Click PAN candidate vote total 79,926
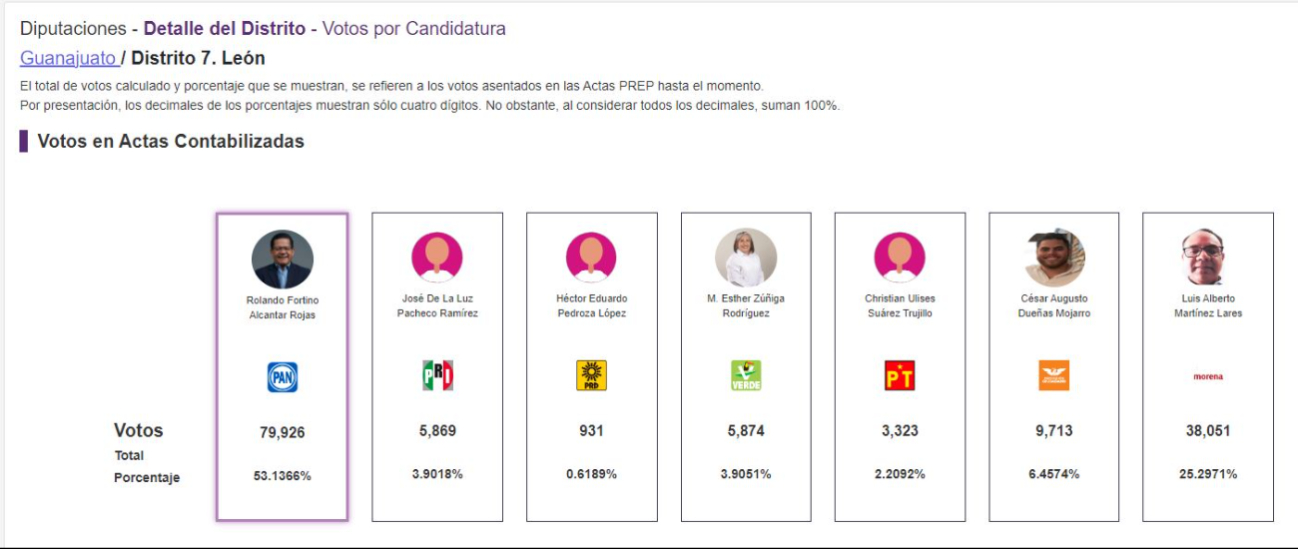Screen dimensions: 1298x549 click(282, 432)
